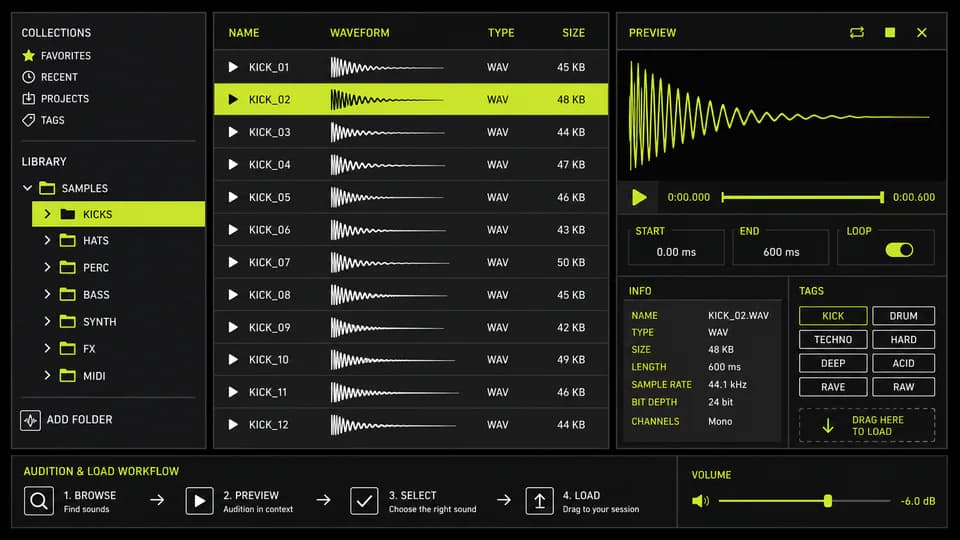The image size is (960, 540).
Task: Click the Browse magnifier icon
Action: tap(39, 501)
